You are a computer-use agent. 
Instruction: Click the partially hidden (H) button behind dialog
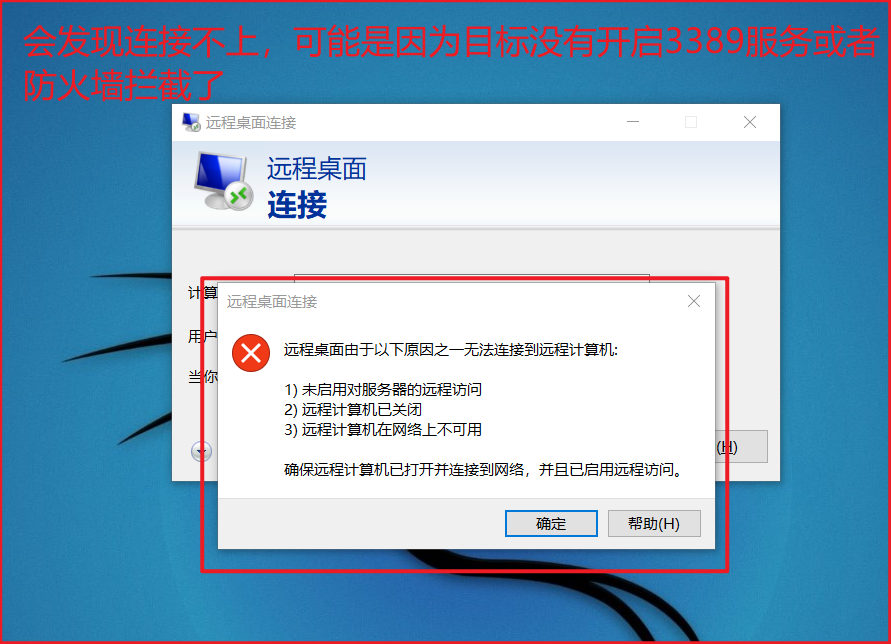coord(742,447)
